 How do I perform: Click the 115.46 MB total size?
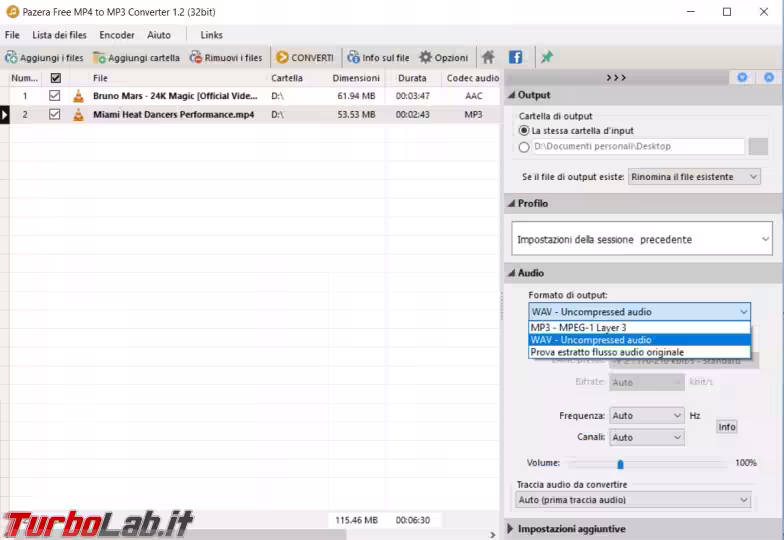click(x=356, y=520)
